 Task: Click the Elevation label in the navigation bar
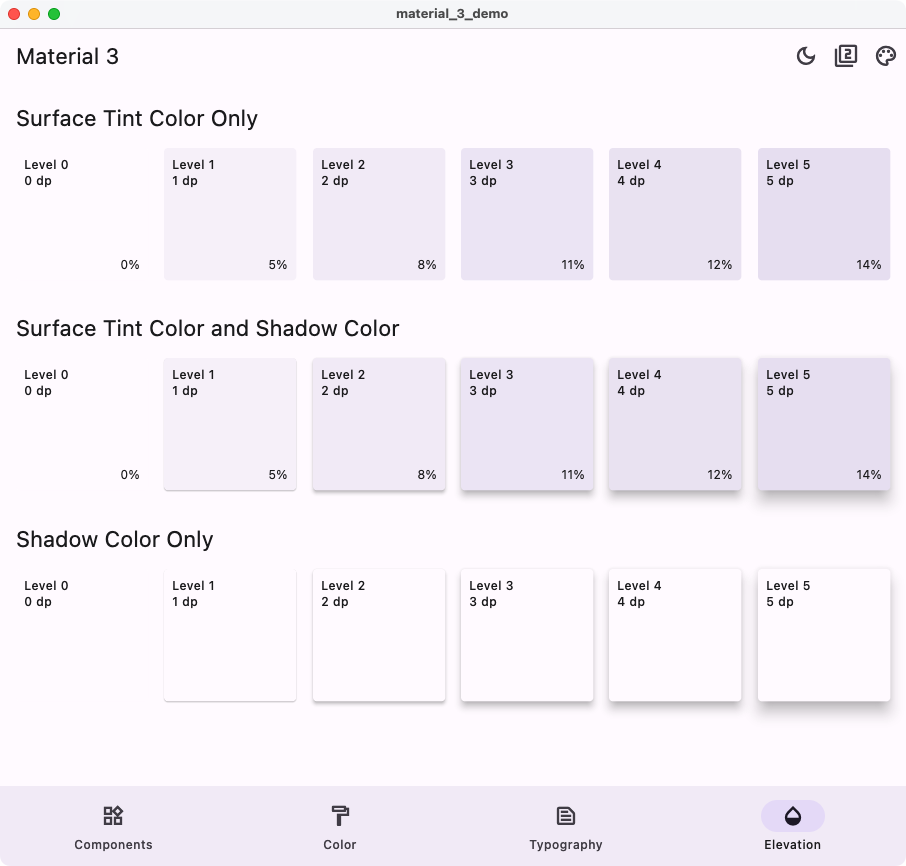[792, 844]
